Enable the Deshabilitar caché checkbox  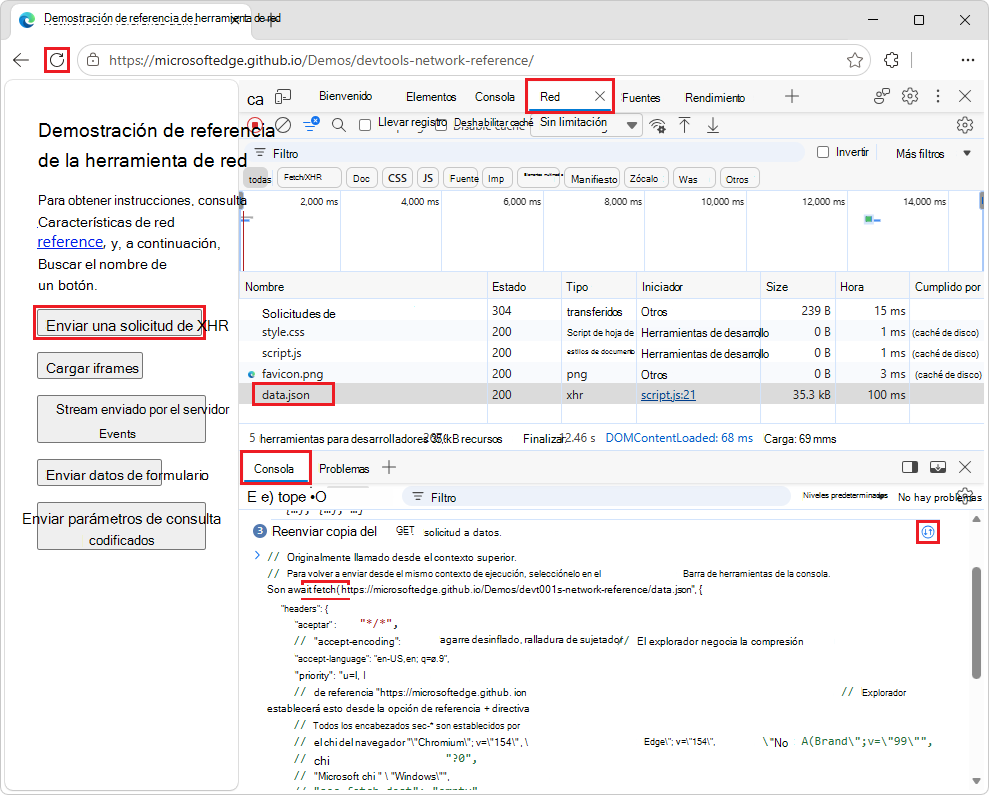(441, 125)
